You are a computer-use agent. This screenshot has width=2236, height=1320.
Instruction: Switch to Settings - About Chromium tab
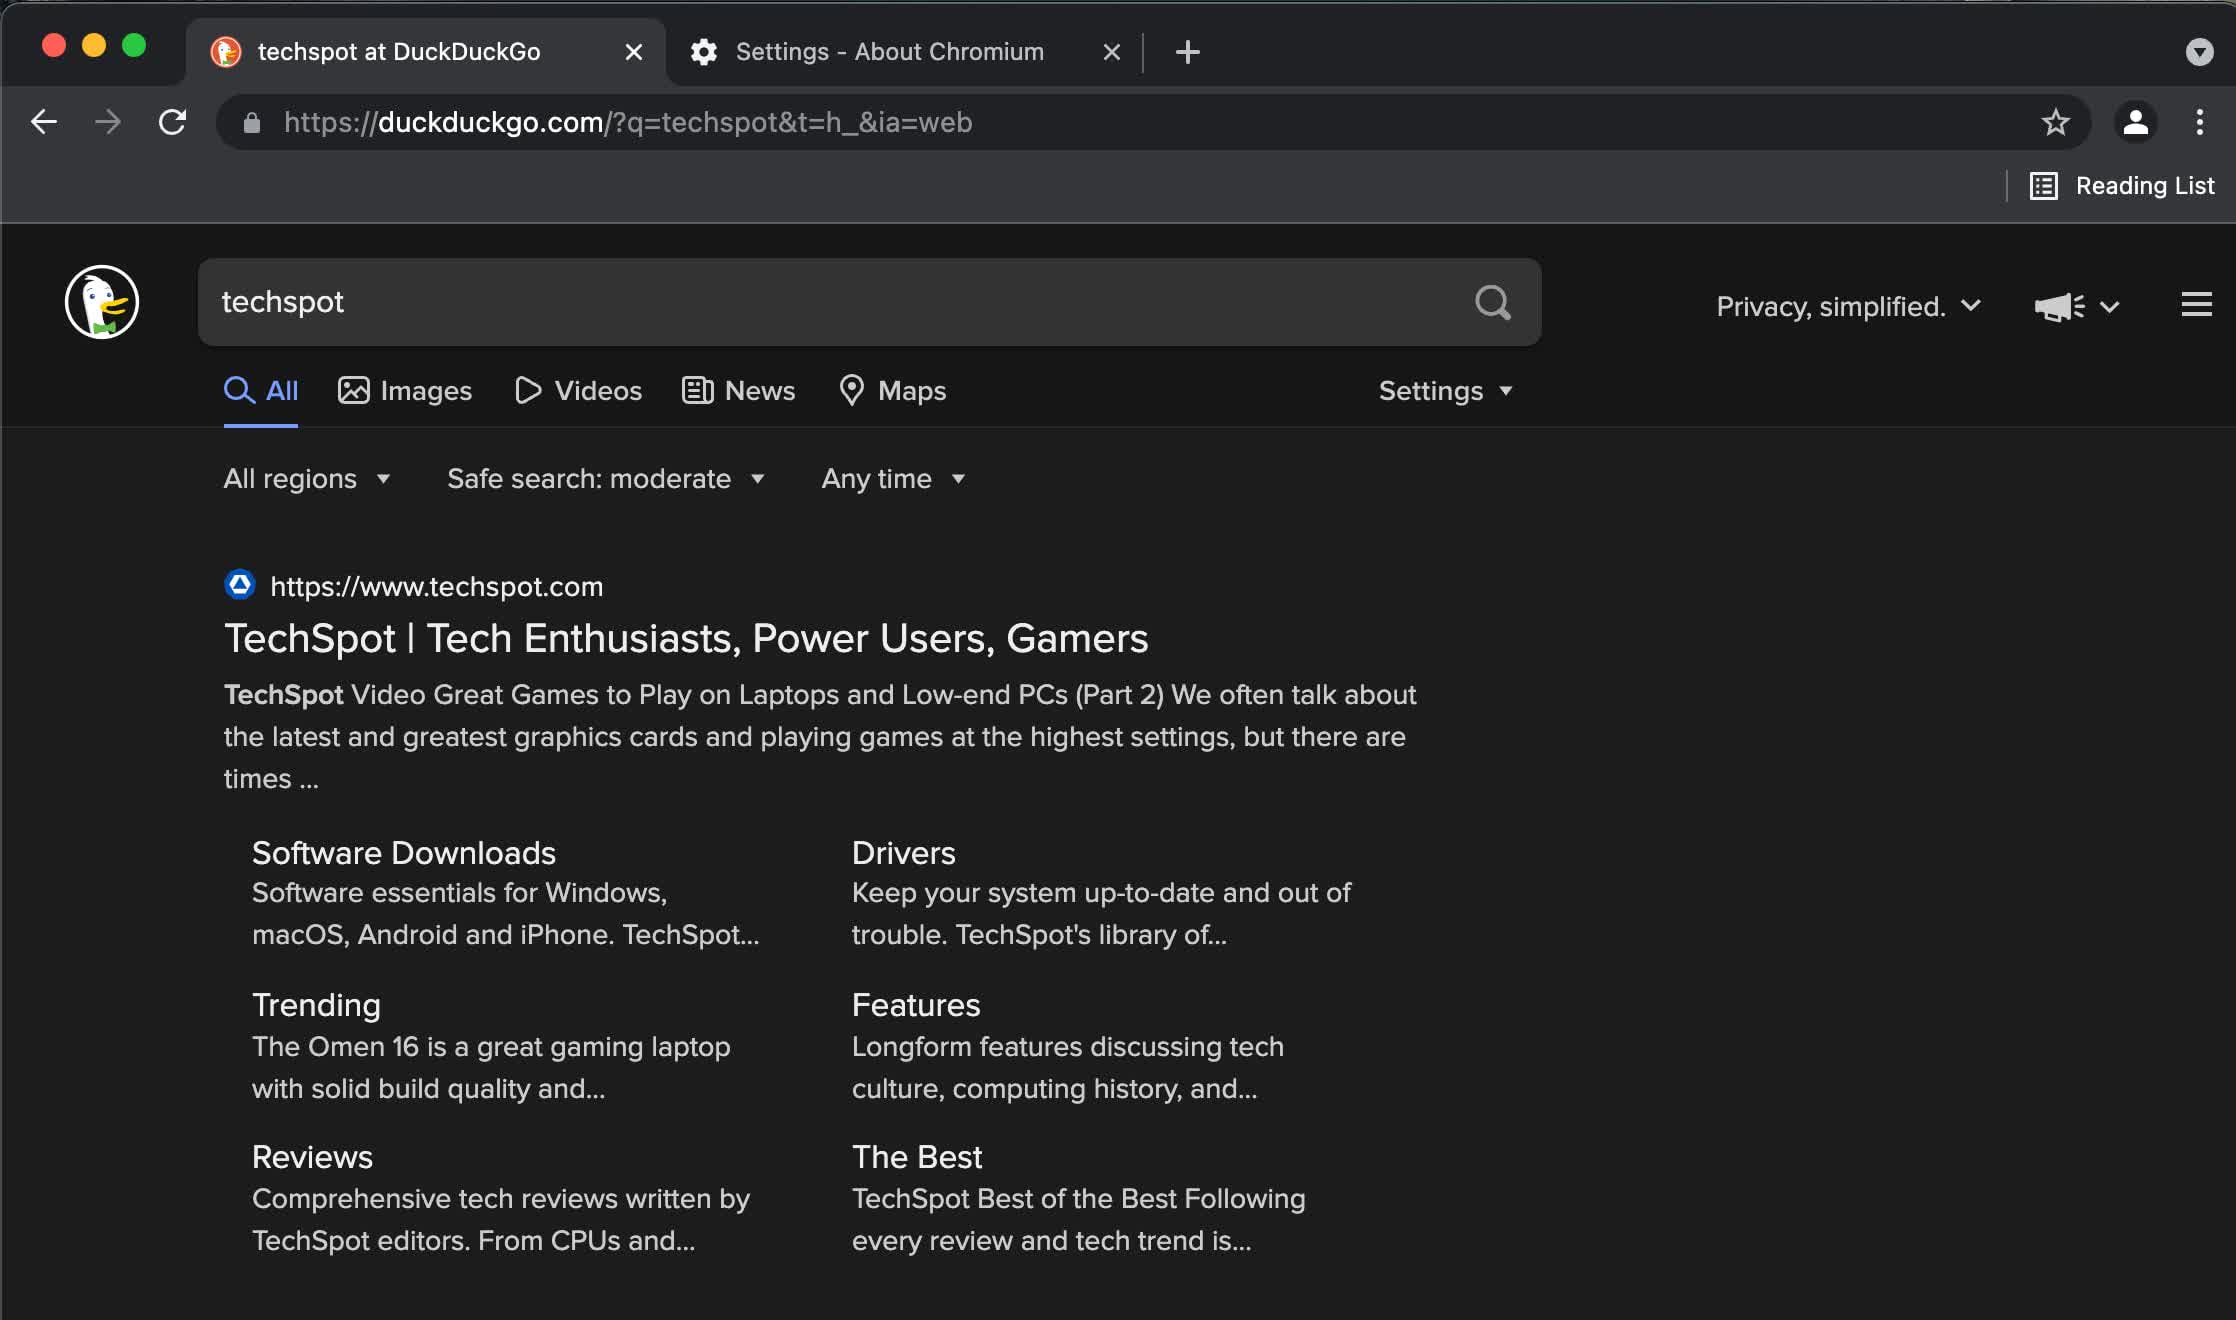(x=888, y=52)
